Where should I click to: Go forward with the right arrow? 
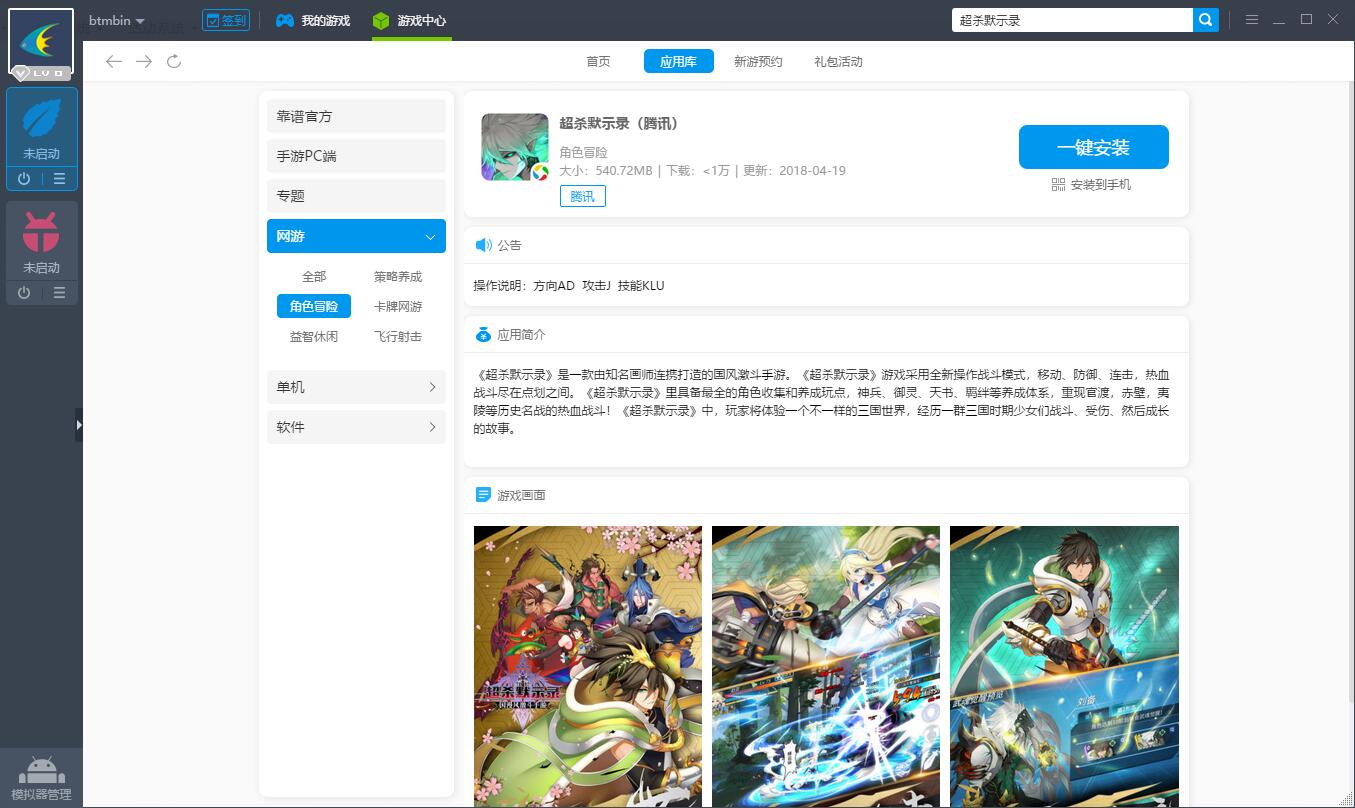[x=144, y=62]
